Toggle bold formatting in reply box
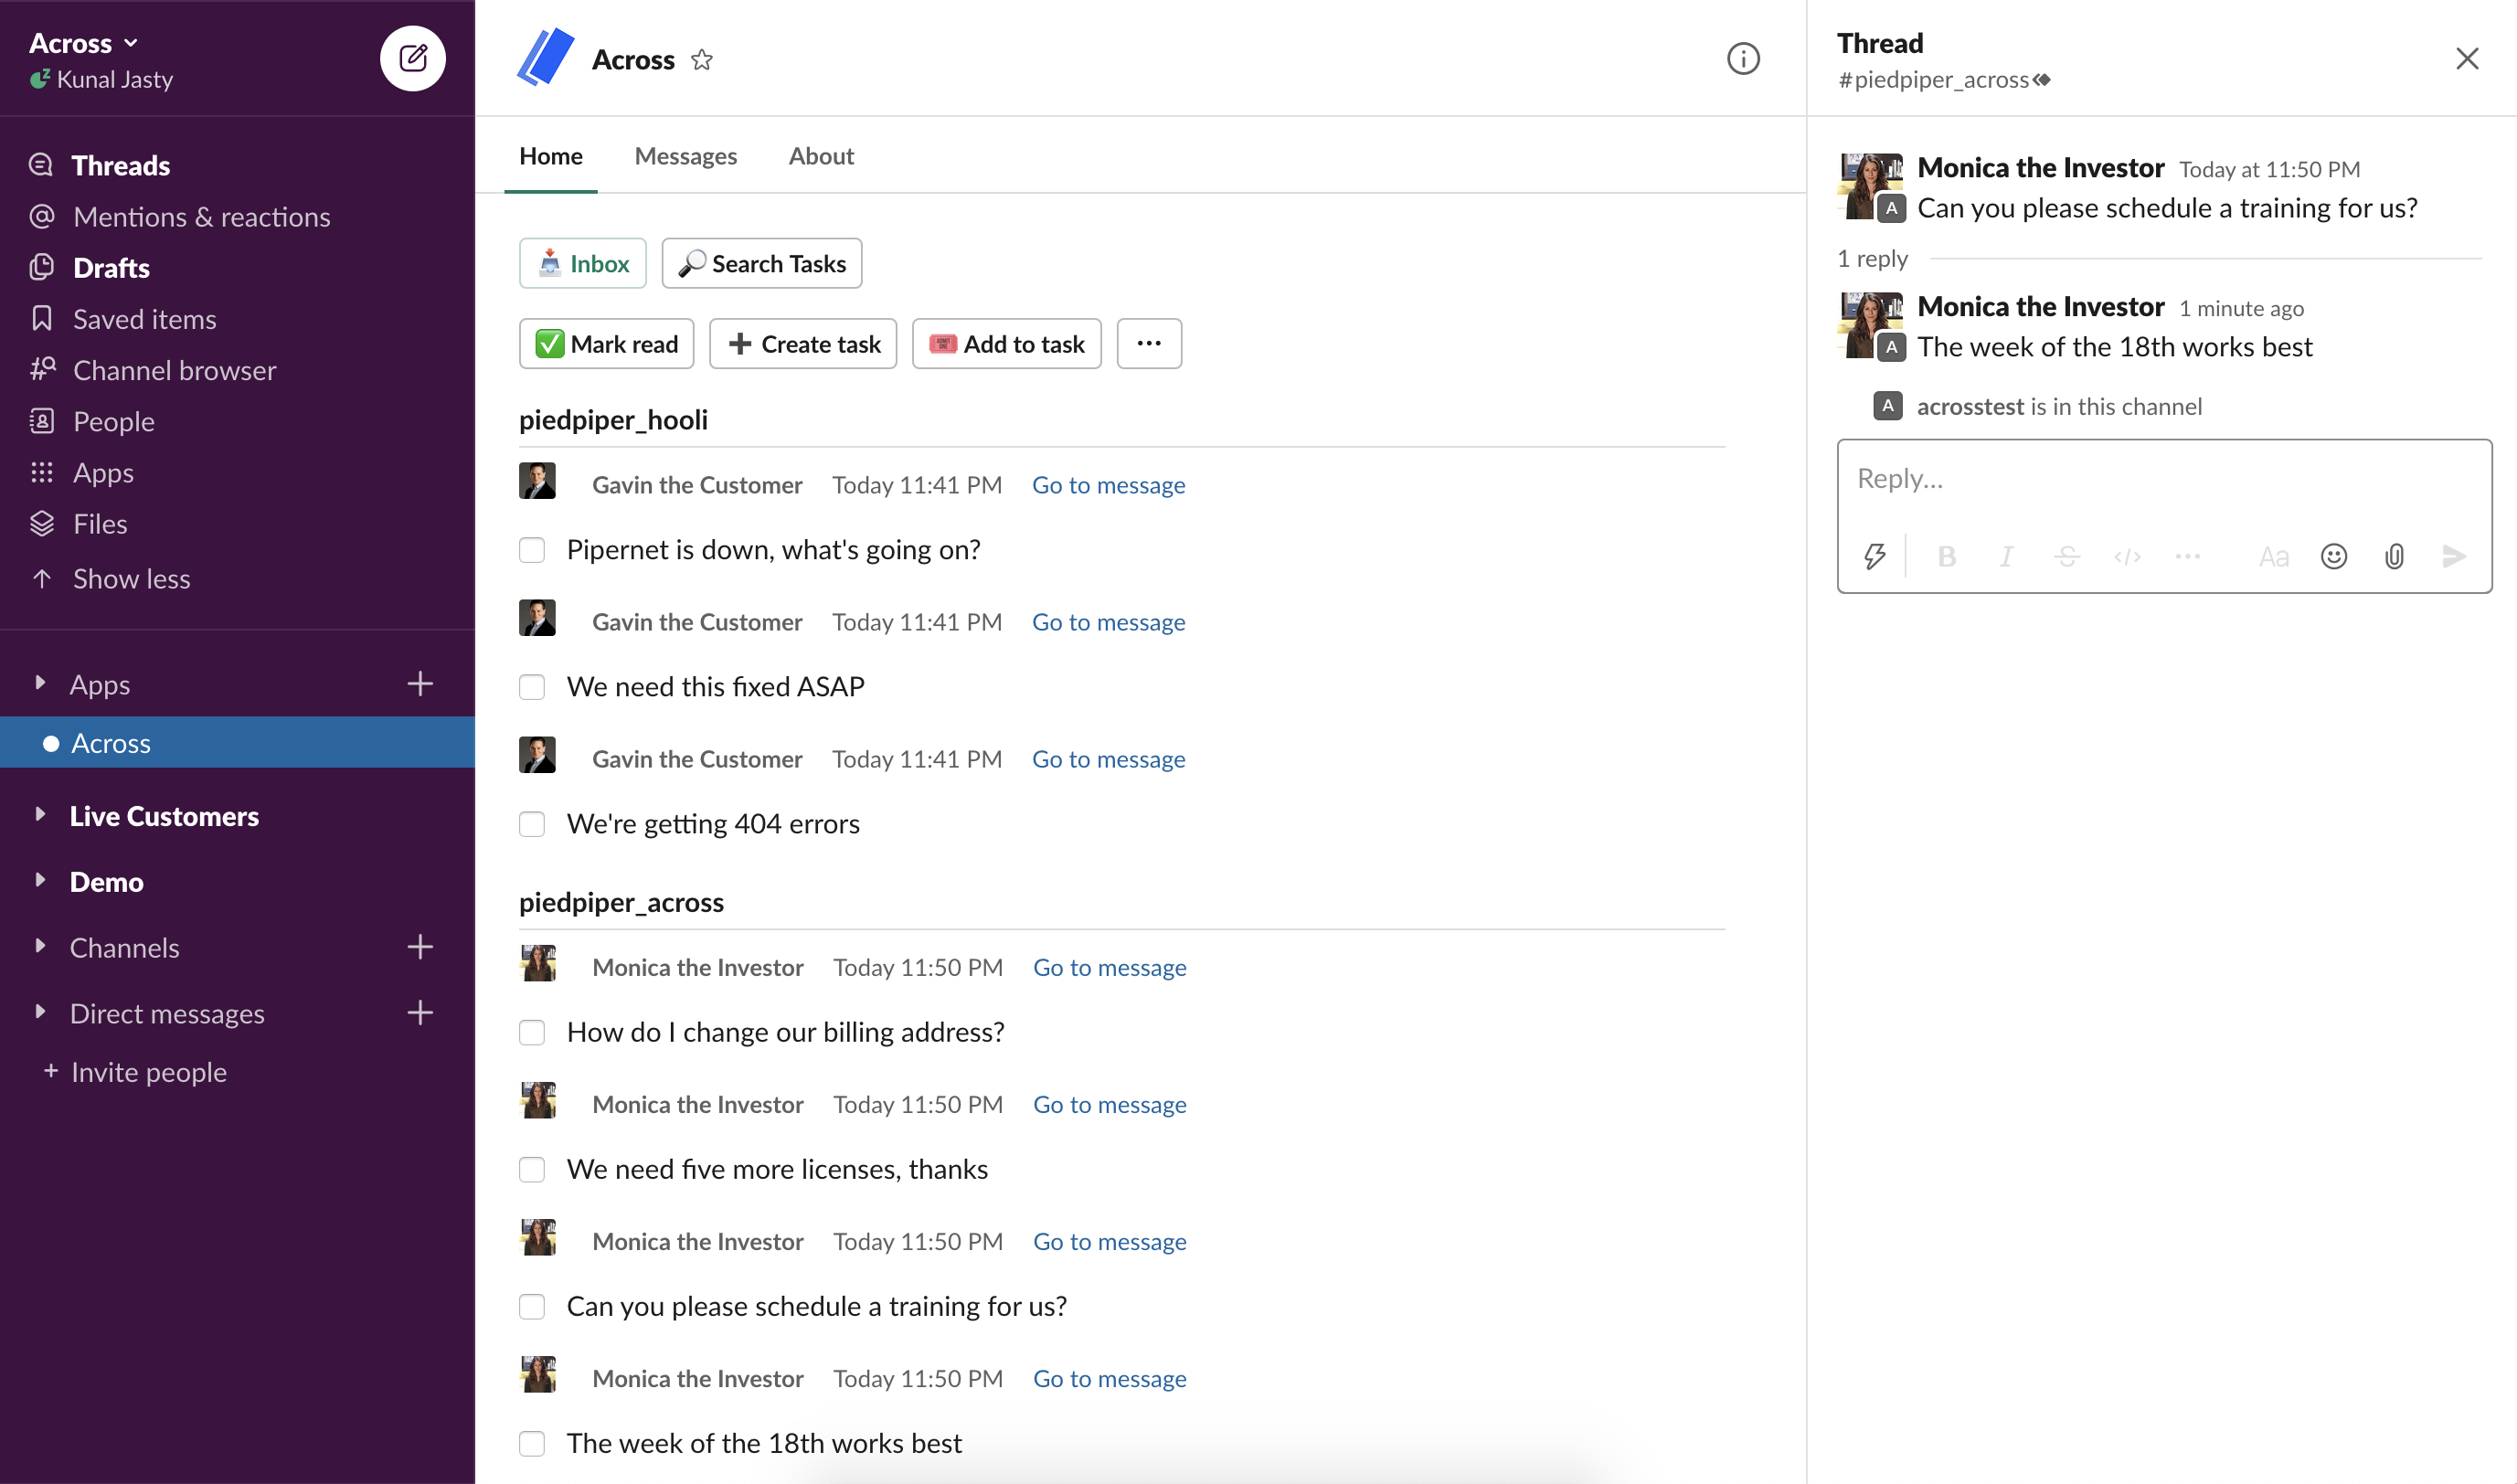Image resolution: width=2517 pixels, height=1484 pixels. click(1946, 556)
